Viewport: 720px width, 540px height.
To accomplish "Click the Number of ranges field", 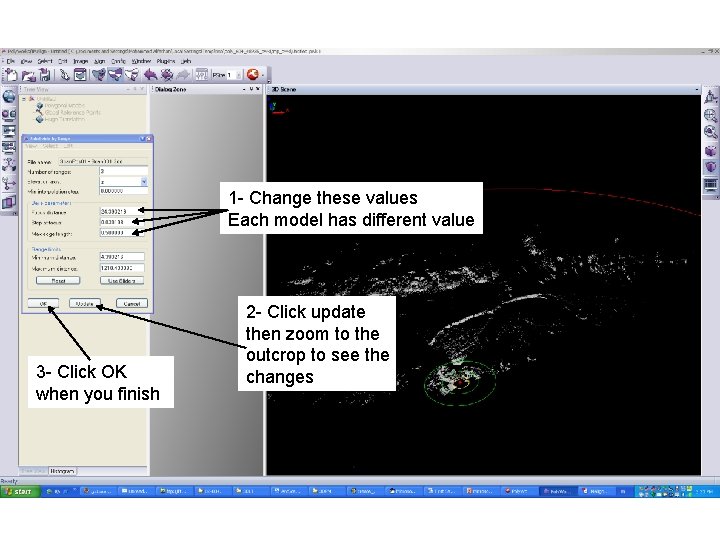I will coord(124,171).
